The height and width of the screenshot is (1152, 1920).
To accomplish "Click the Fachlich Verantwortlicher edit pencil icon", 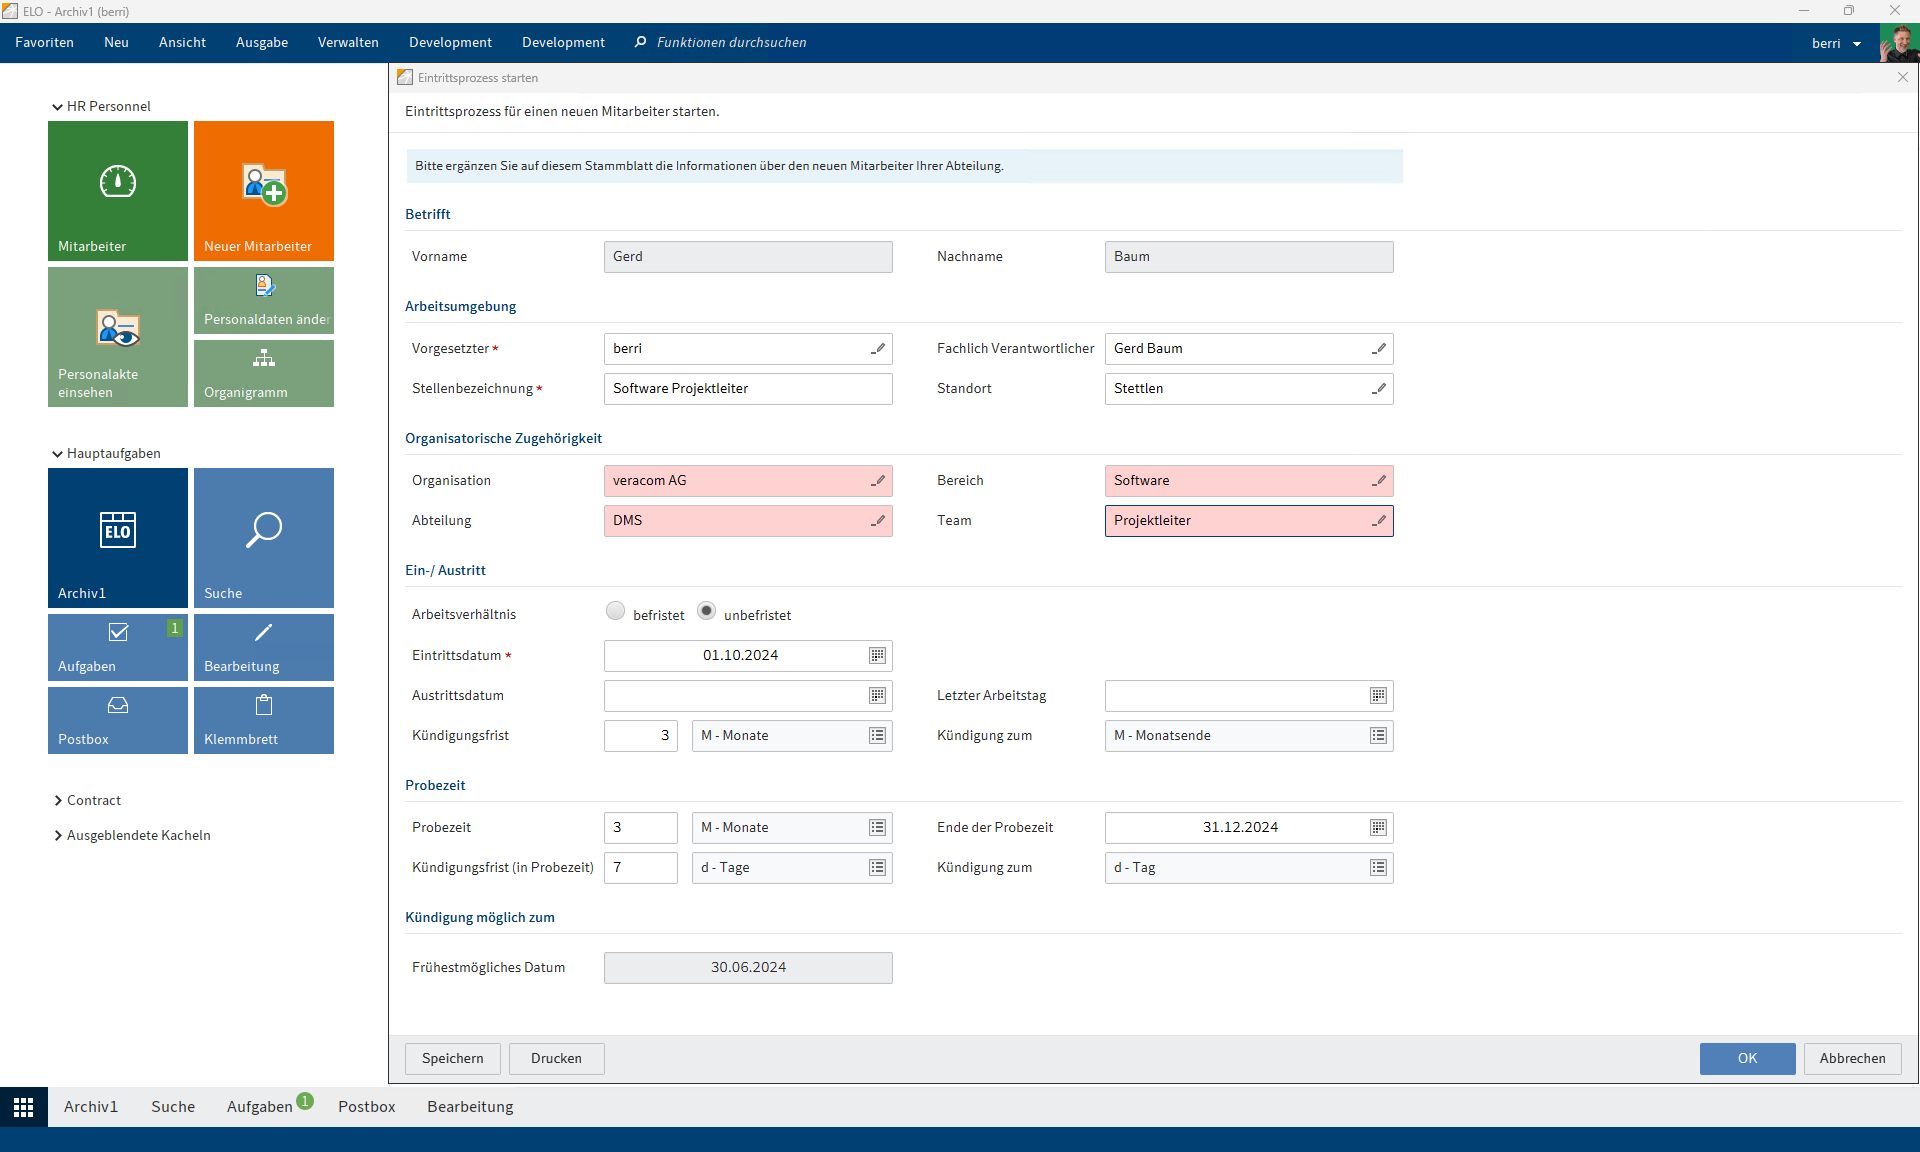I will tap(1379, 349).
